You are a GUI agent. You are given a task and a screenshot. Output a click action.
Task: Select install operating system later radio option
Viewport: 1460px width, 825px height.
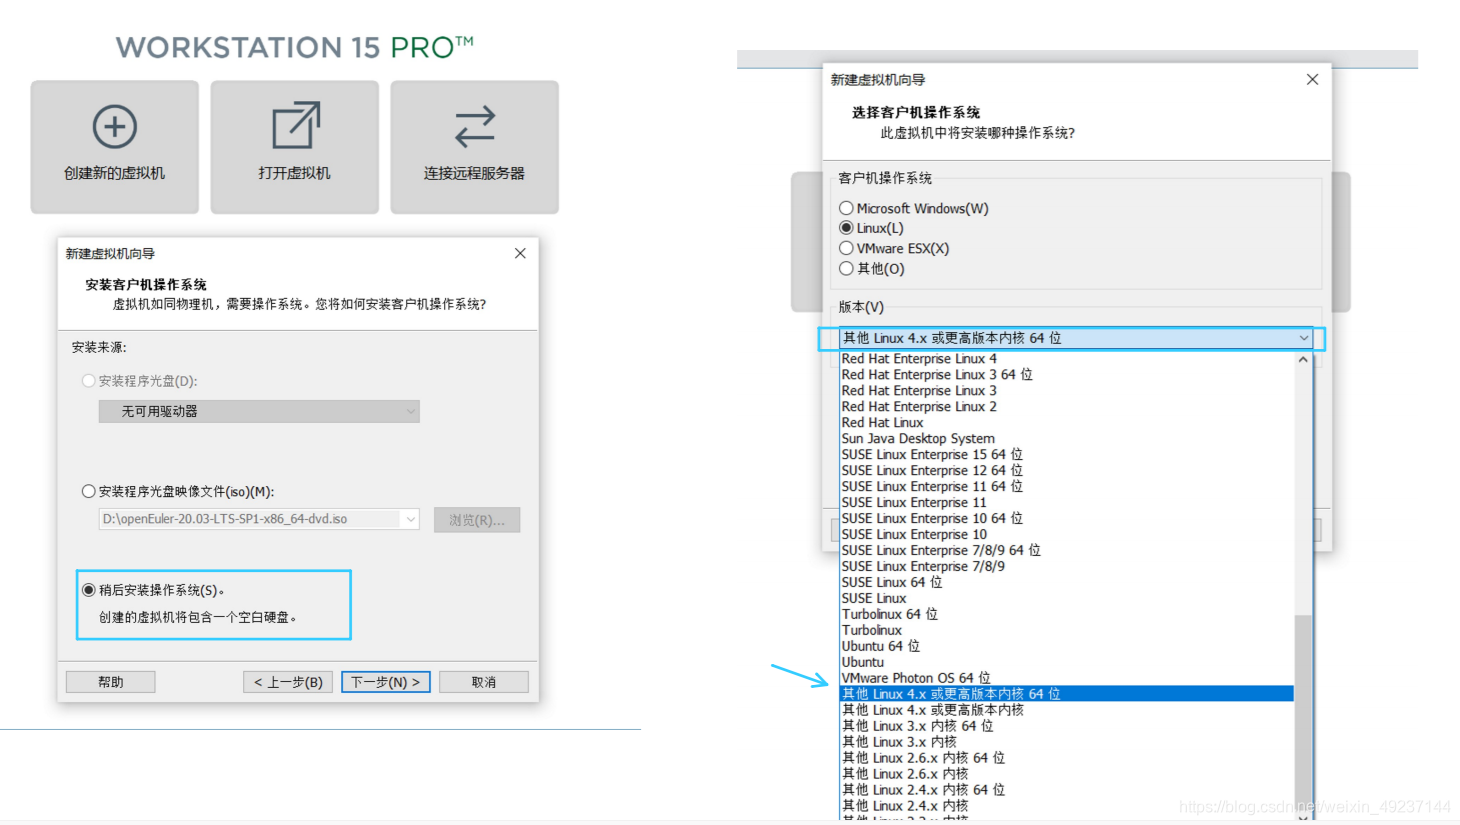click(89, 590)
